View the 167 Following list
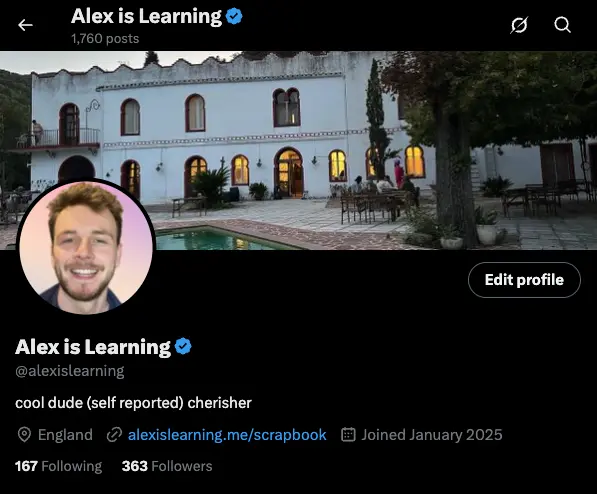The height and width of the screenshot is (494, 597). (58, 466)
